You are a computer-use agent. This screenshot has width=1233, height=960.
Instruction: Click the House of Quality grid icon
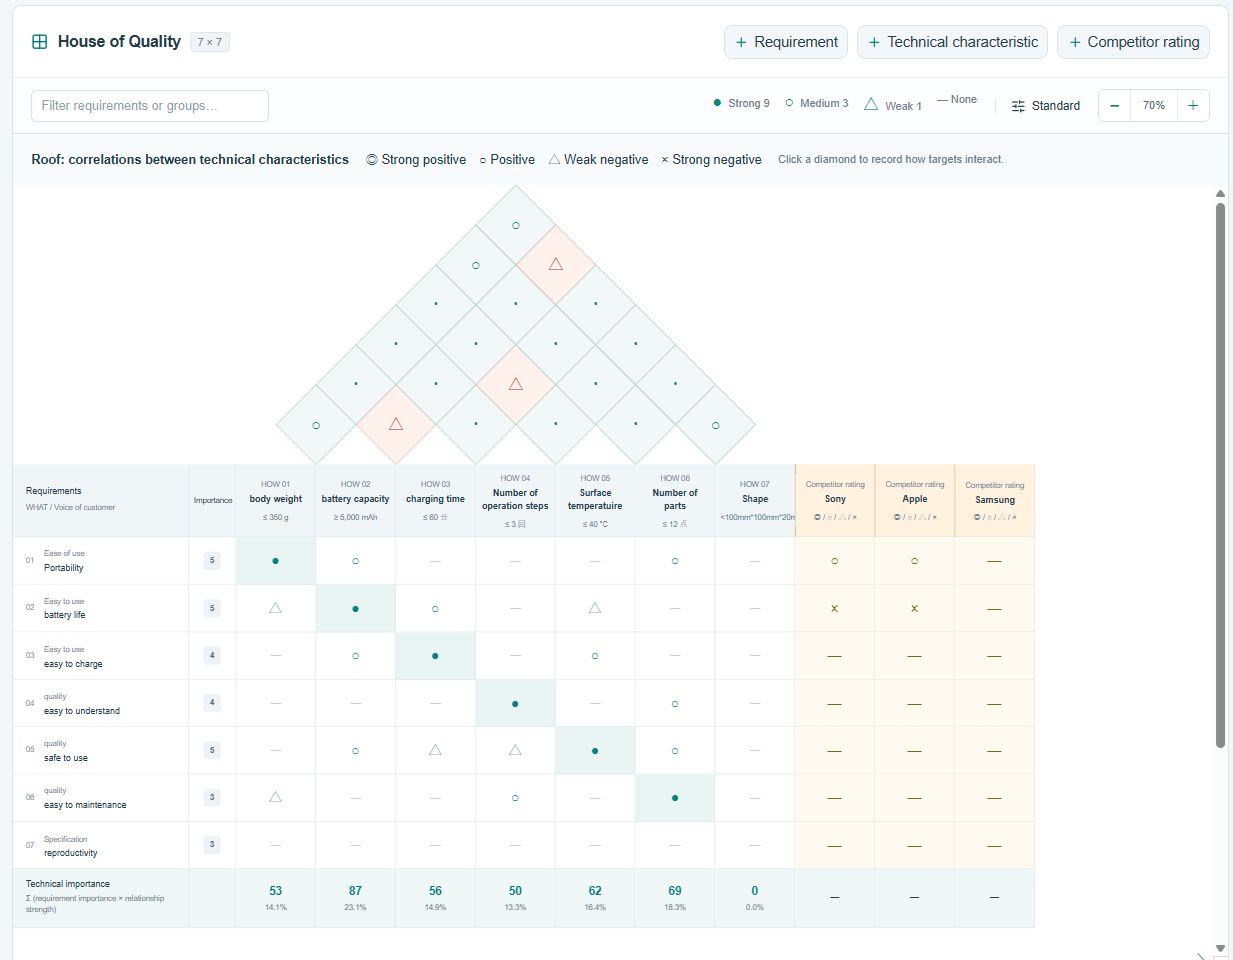pos(40,42)
